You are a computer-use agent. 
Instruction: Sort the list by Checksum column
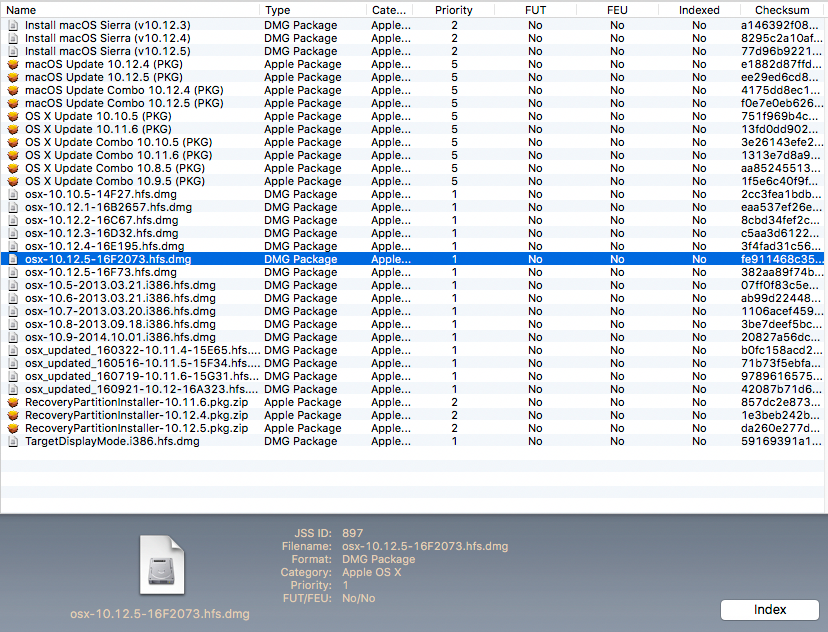[783, 10]
